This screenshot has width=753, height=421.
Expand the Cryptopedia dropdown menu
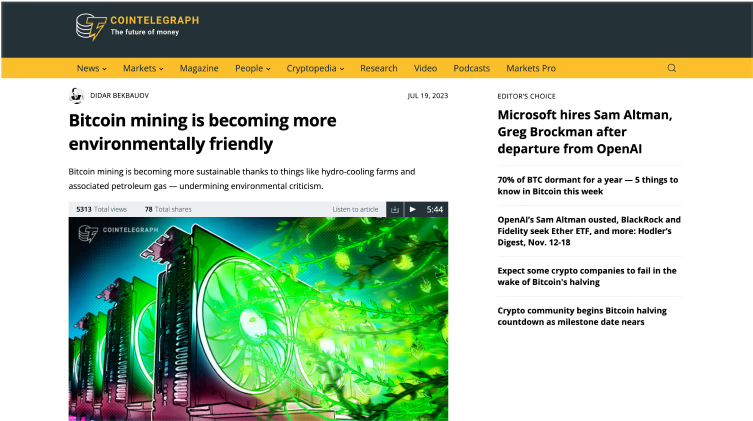tap(315, 68)
